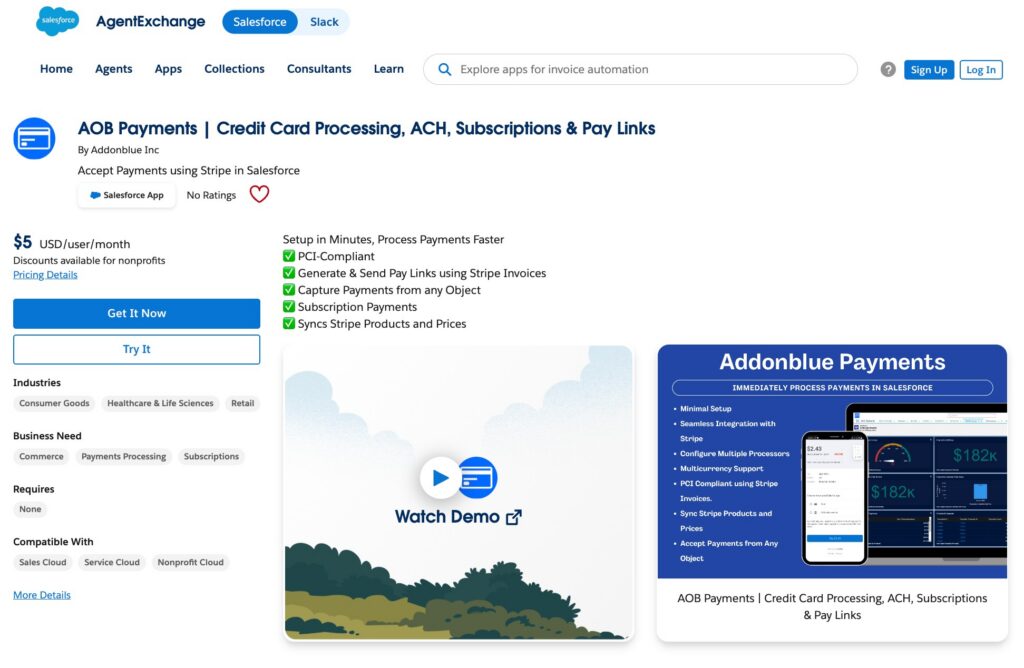This screenshot has width=1024, height=668.
Task: Click the $5 price text
Action: click(x=22, y=242)
